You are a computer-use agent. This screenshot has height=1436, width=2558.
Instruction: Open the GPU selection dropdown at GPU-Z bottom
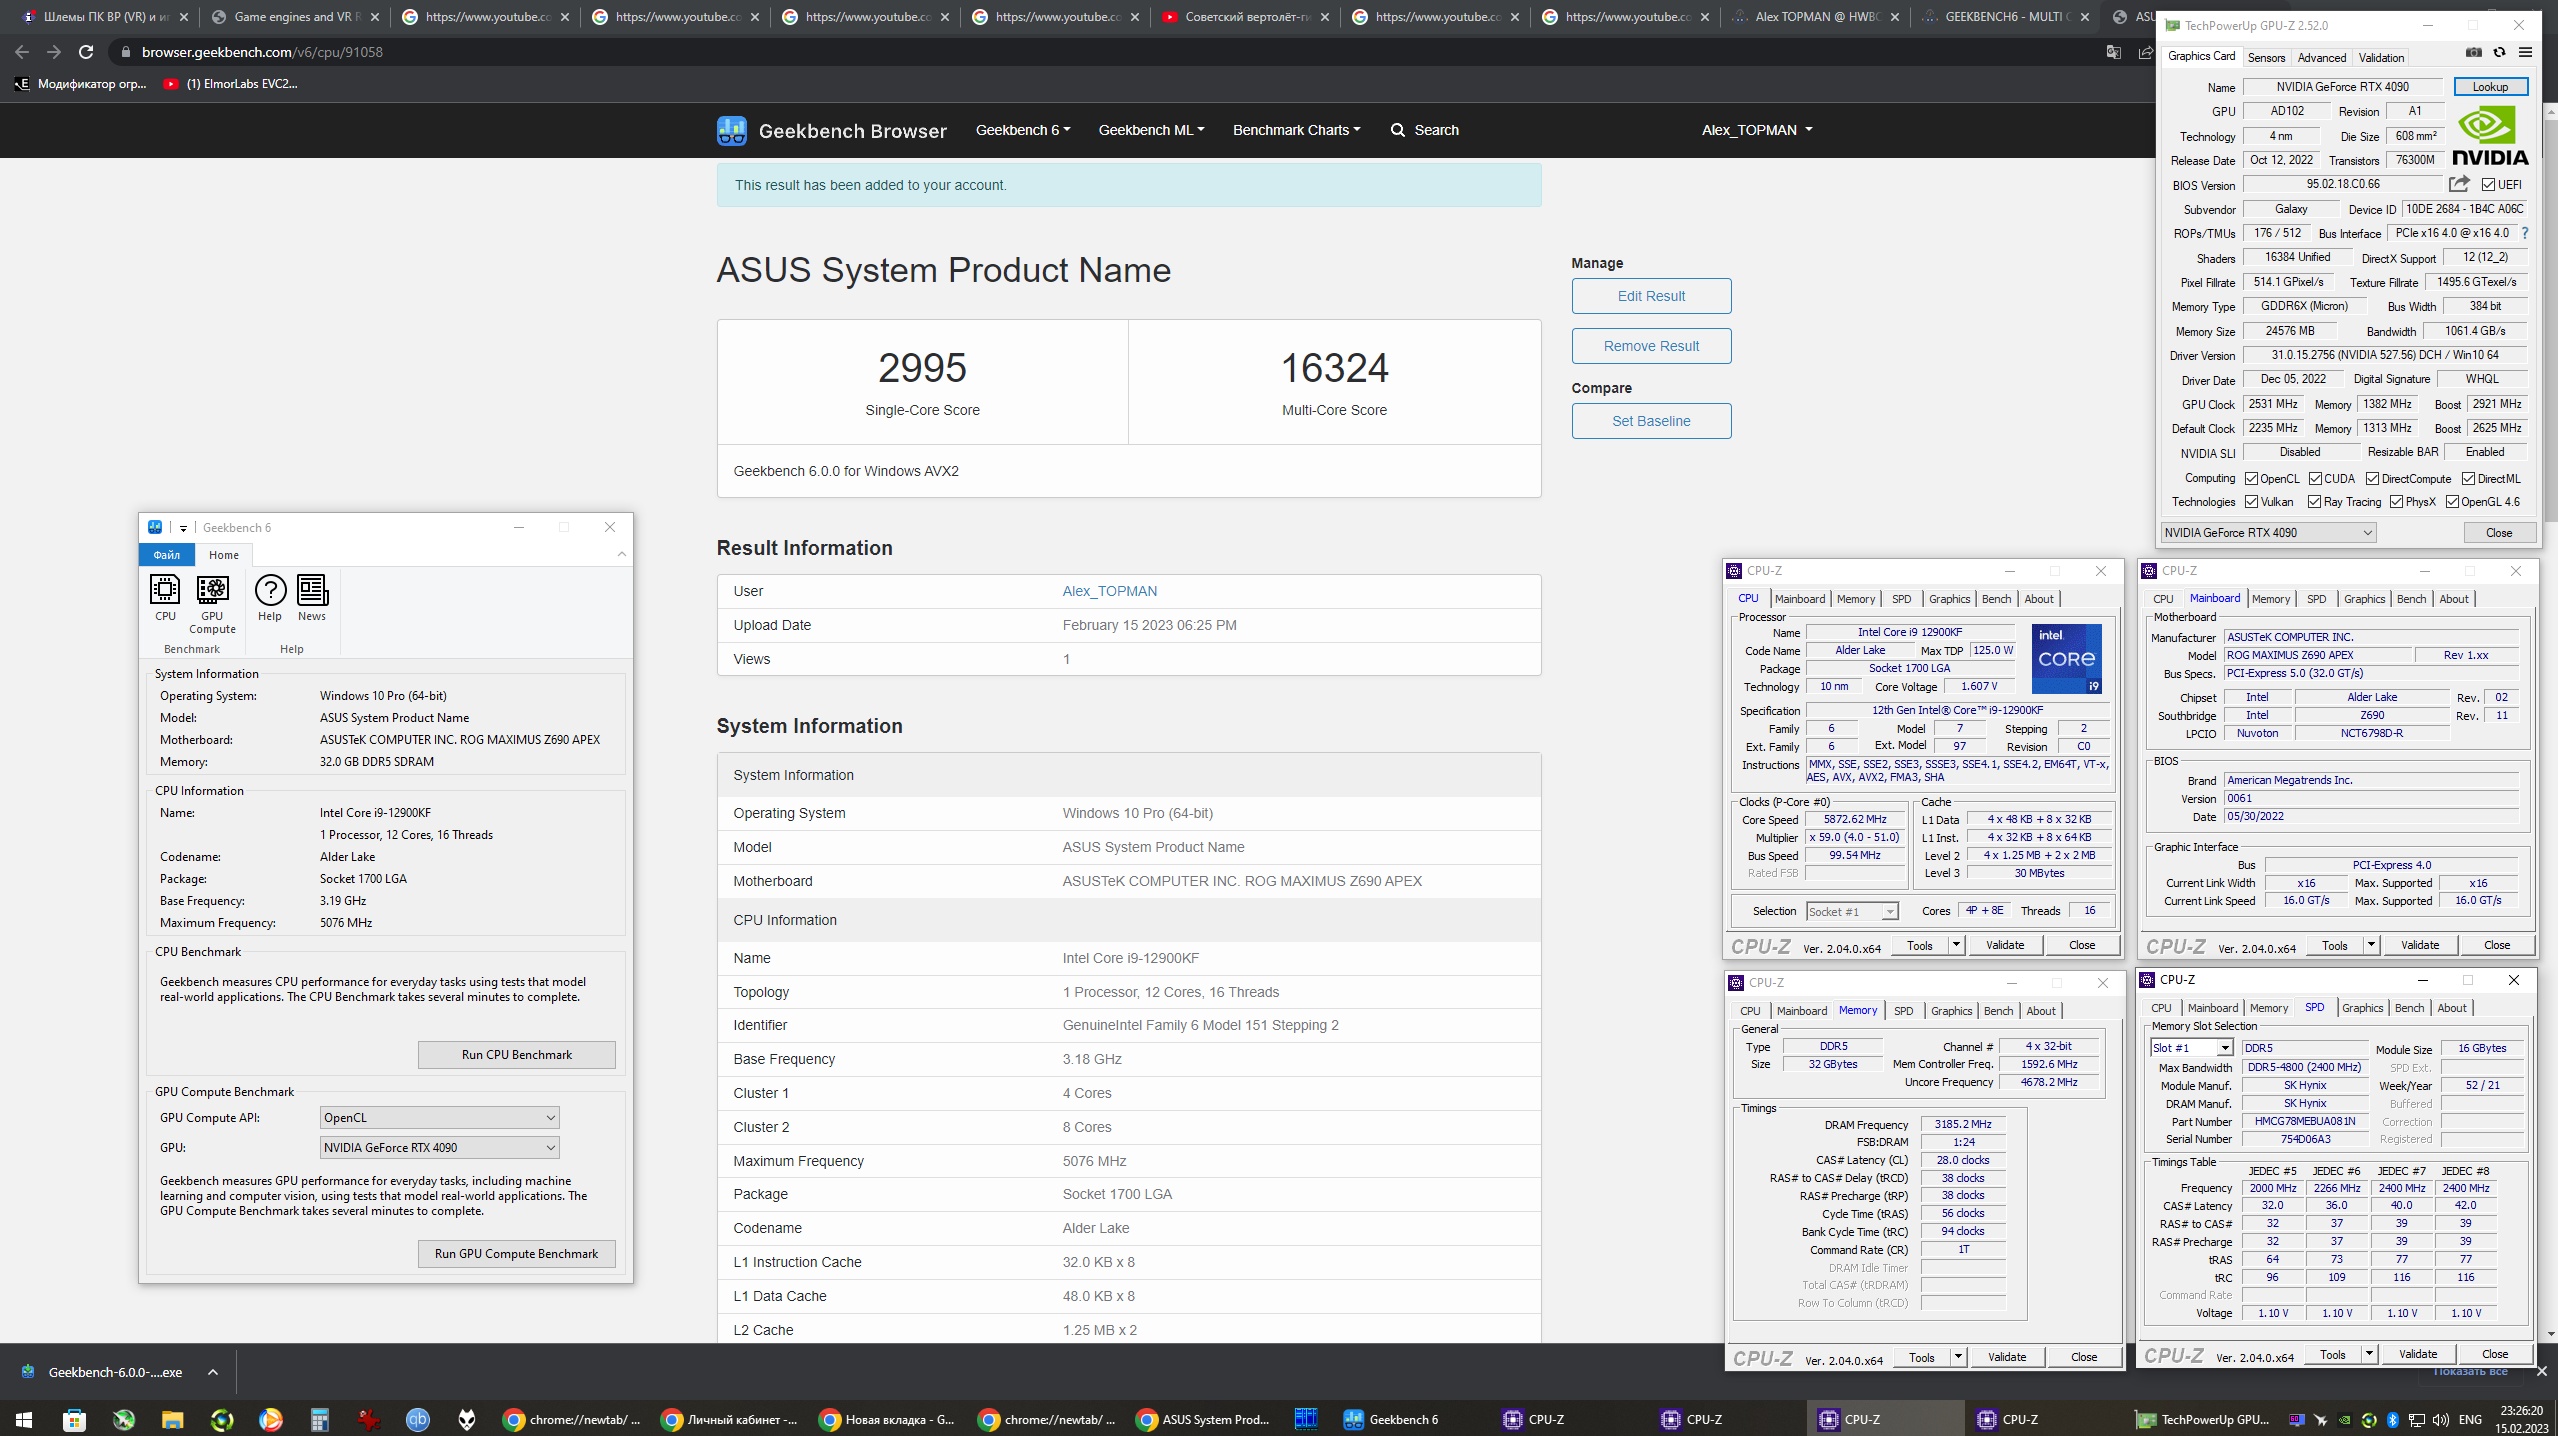[2268, 533]
